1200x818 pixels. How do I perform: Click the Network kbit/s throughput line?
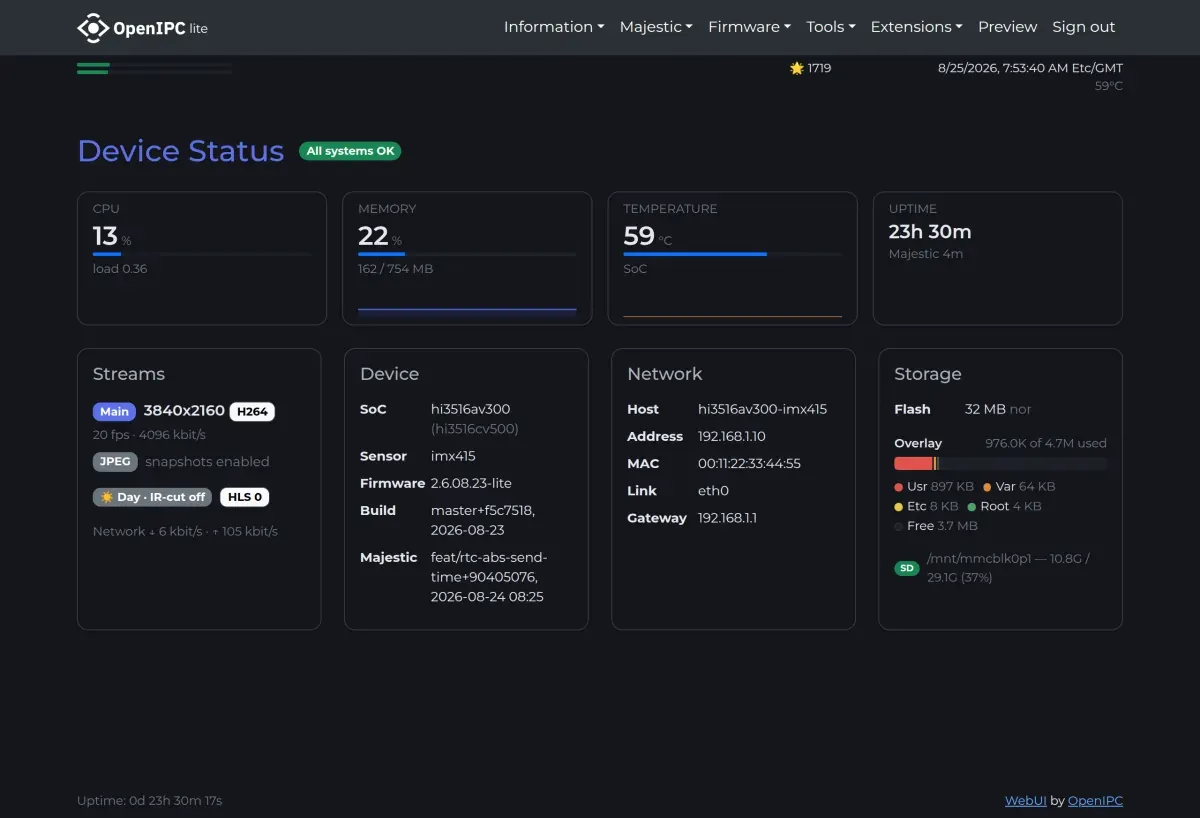[x=185, y=531]
